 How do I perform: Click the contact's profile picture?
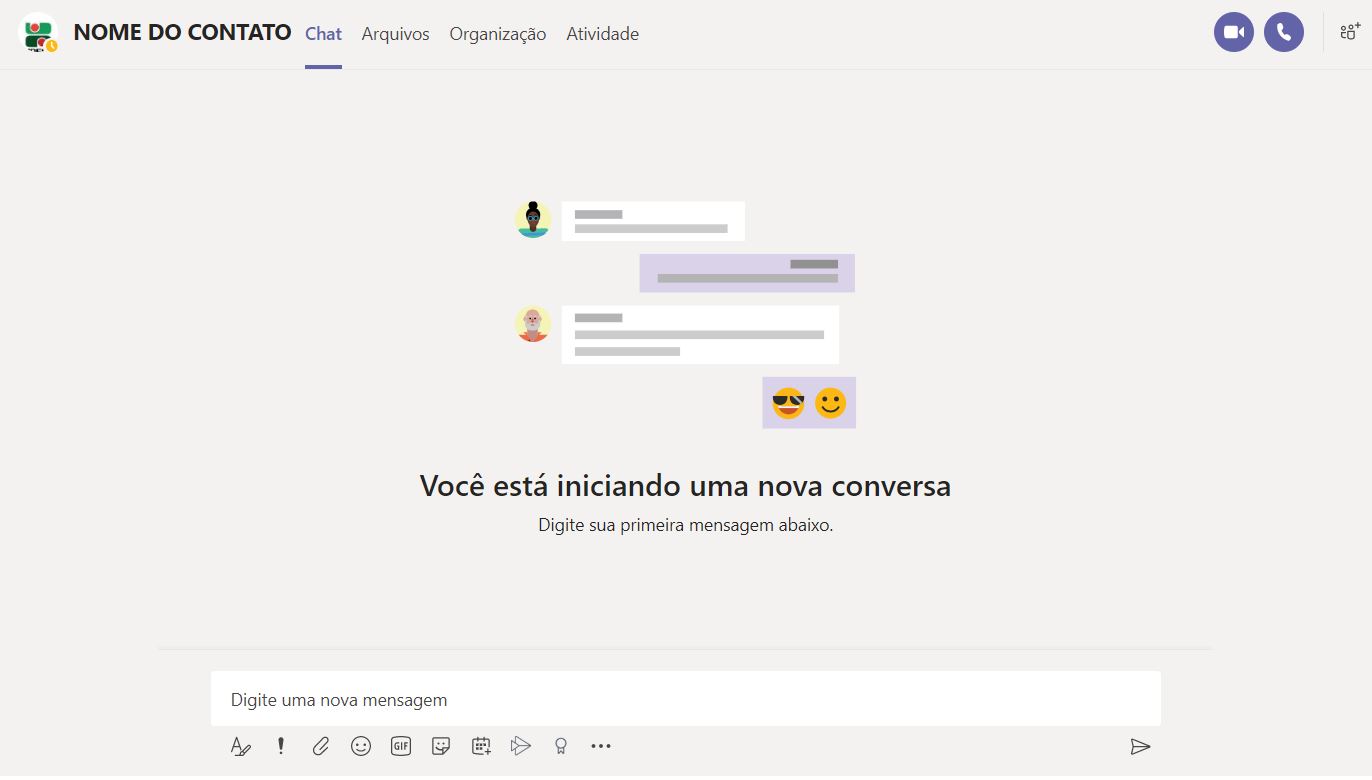click(x=39, y=33)
